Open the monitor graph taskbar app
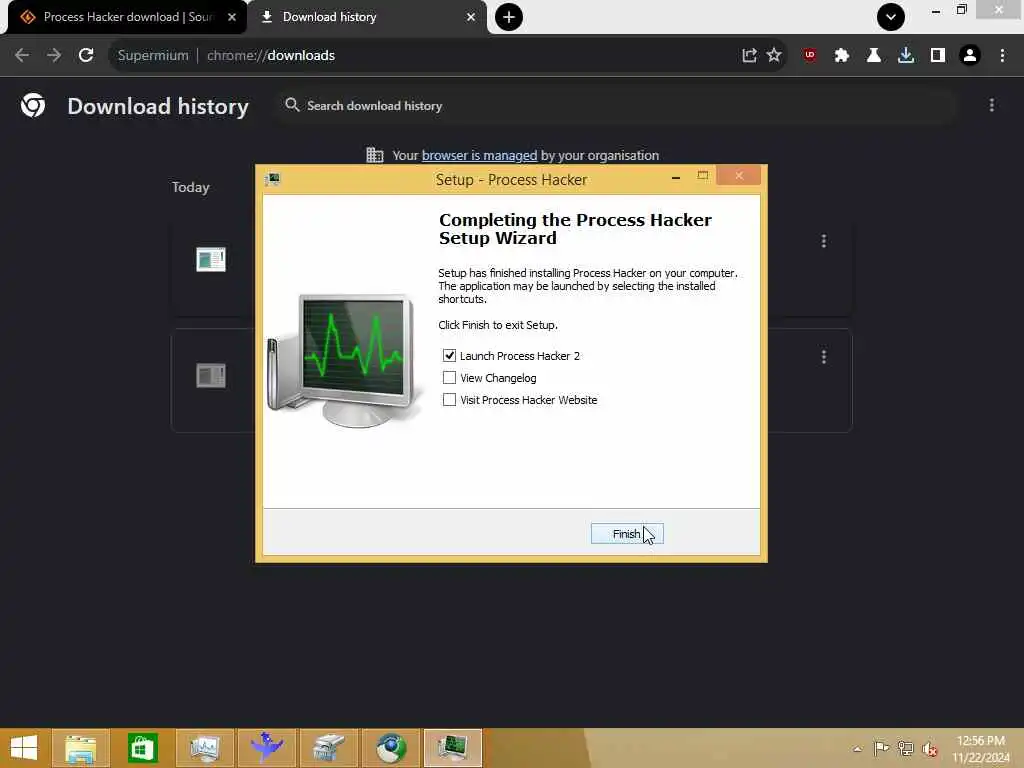This screenshot has height=768, width=1024. [x=204, y=748]
